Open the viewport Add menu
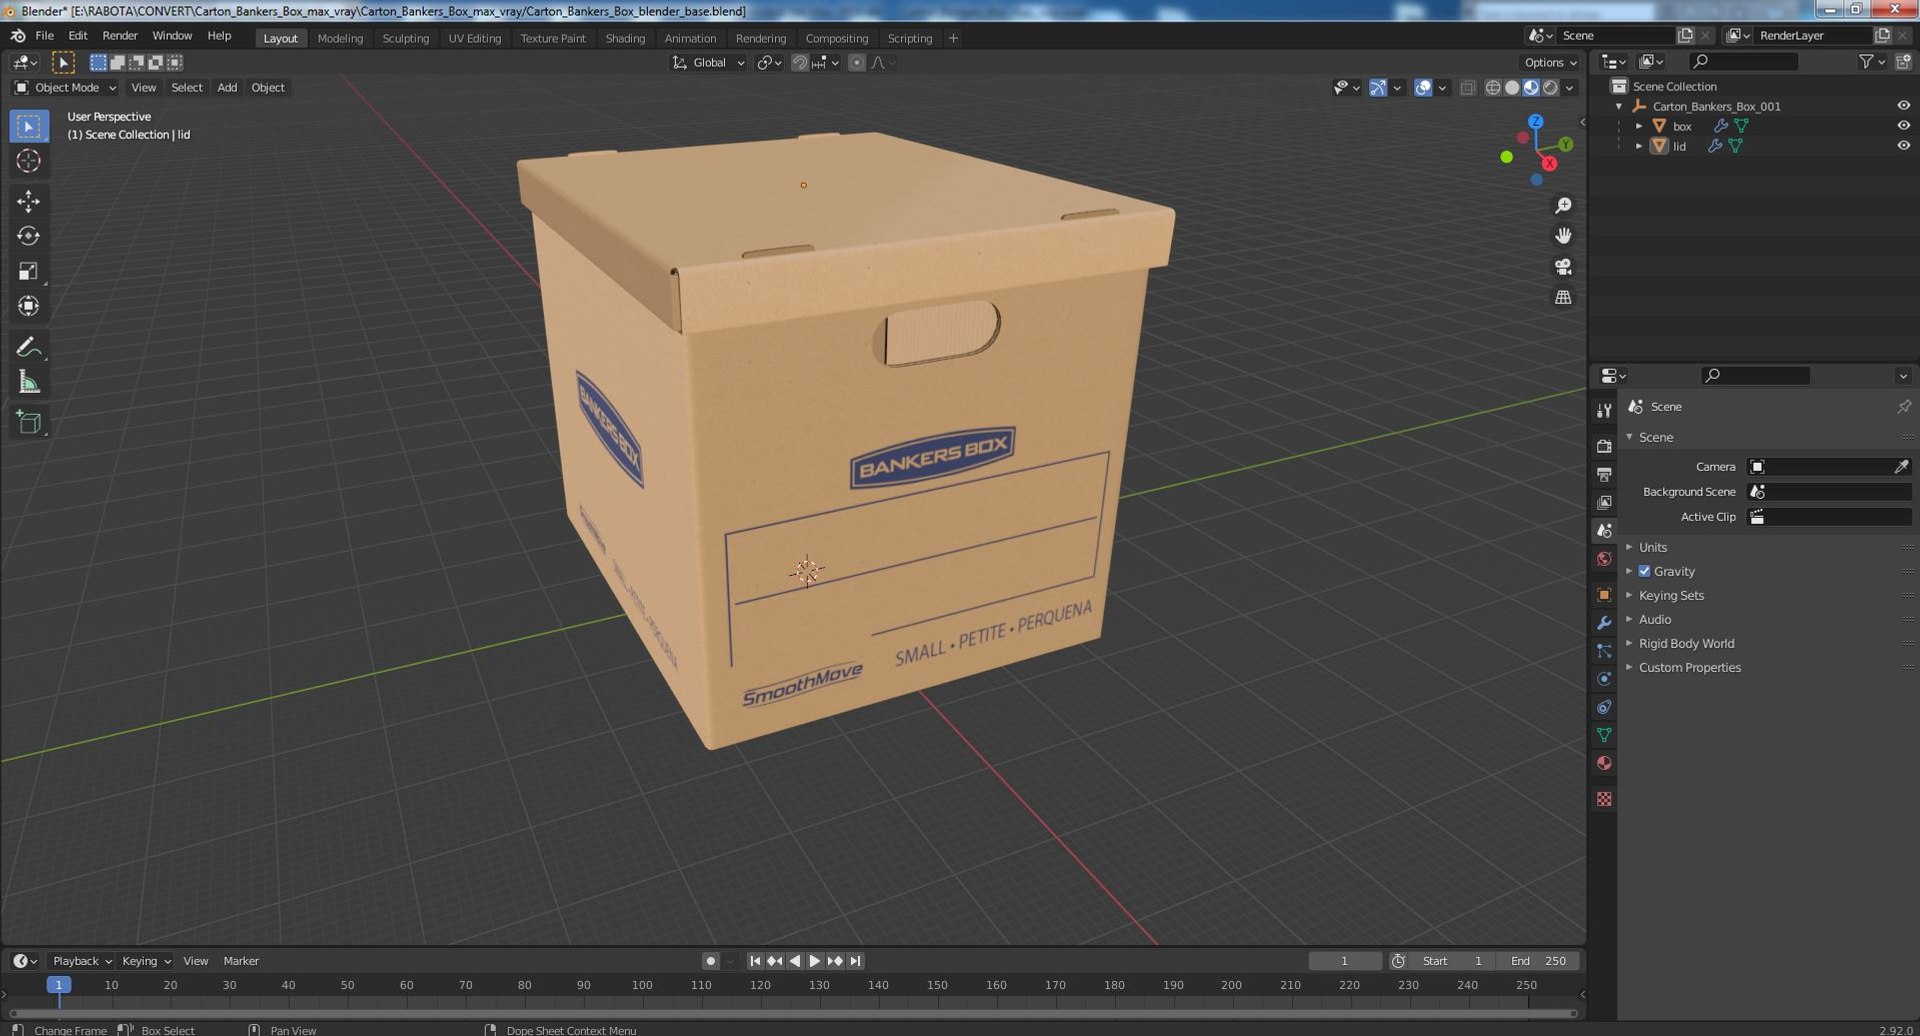1920x1036 pixels. pos(227,88)
